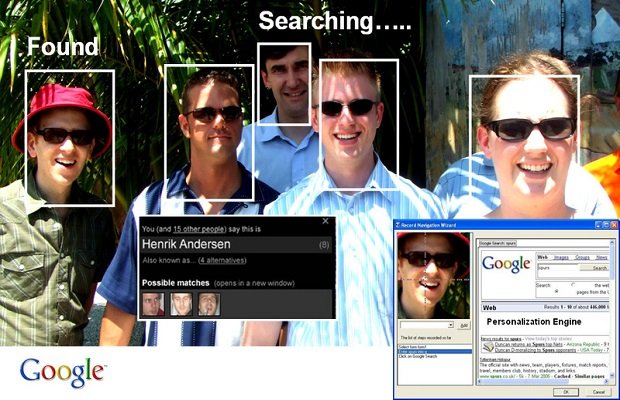
Task: Minimize the Record Navigation Wizard window
Action: 598,225
